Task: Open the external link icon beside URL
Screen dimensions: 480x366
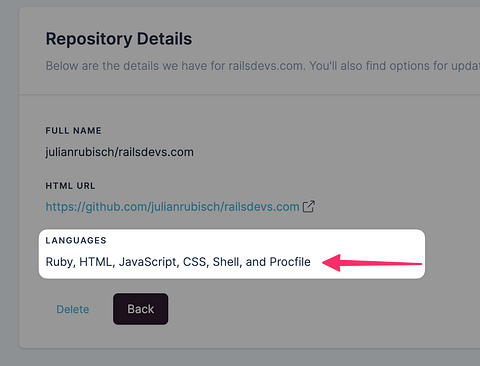Action: coord(308,206)
